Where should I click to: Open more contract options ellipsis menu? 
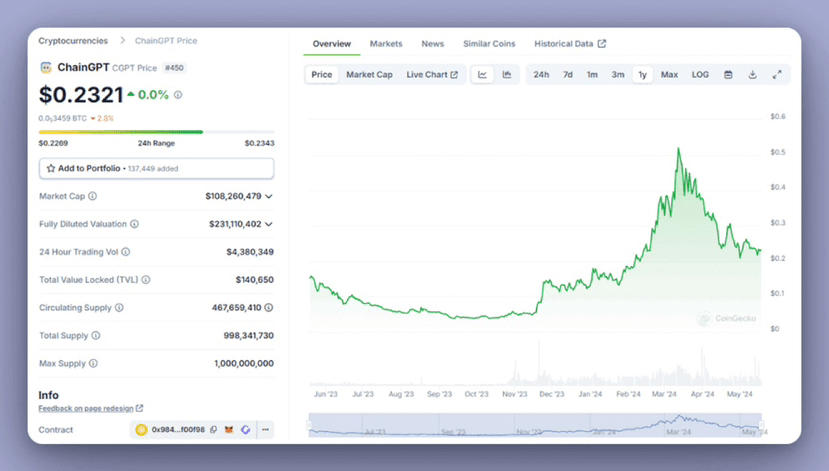tap(265, 430)
